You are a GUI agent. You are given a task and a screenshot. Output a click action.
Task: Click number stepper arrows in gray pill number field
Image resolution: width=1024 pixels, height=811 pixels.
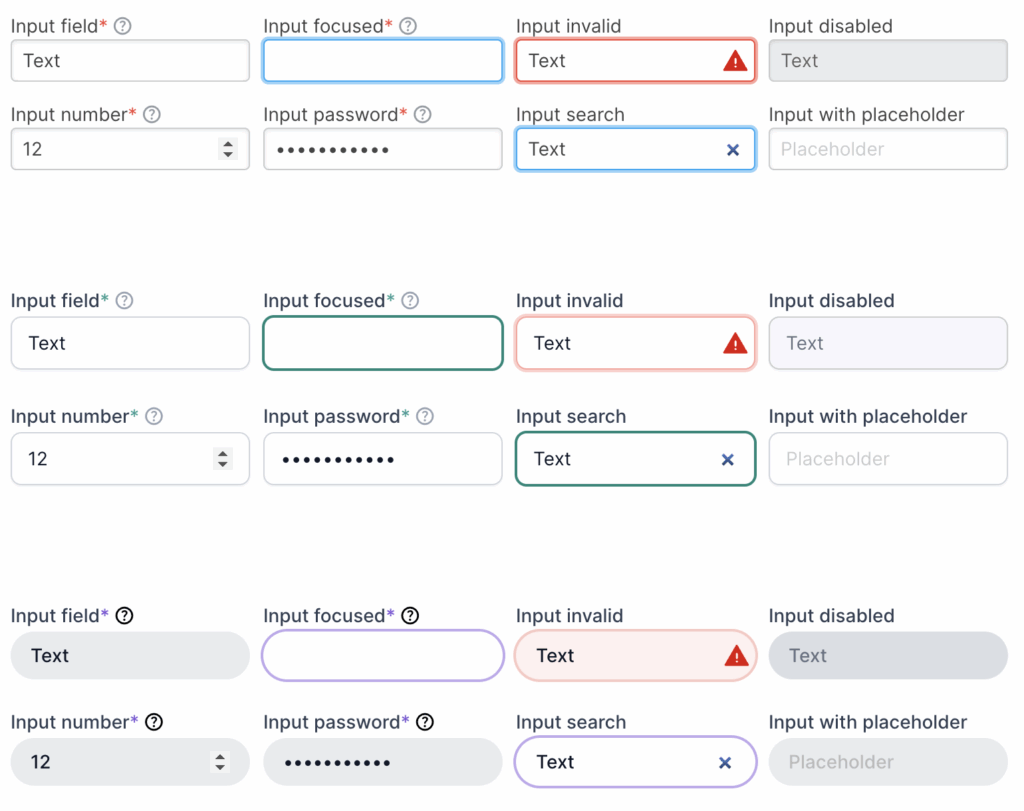pyautogui.click(x=220, y=763)
